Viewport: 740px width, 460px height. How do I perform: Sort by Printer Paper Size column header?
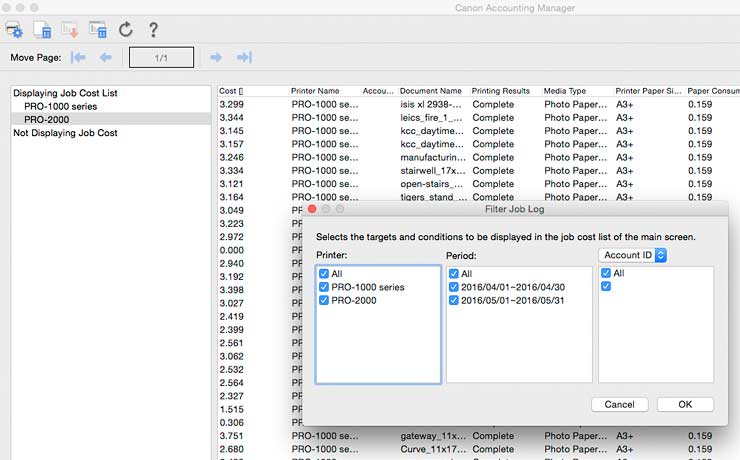648,91
